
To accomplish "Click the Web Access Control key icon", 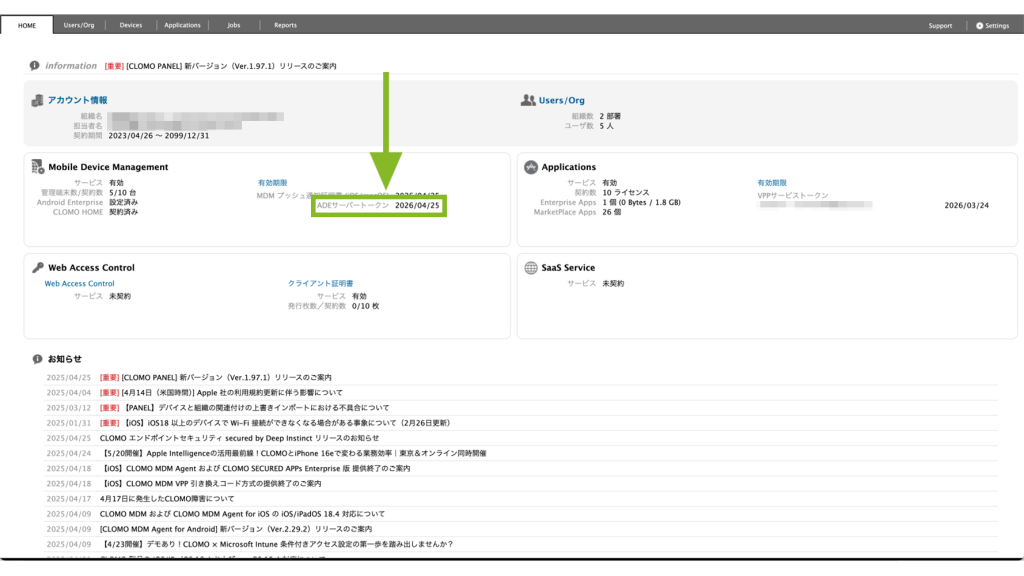I will pyautogui.click(x=38, y=268).
